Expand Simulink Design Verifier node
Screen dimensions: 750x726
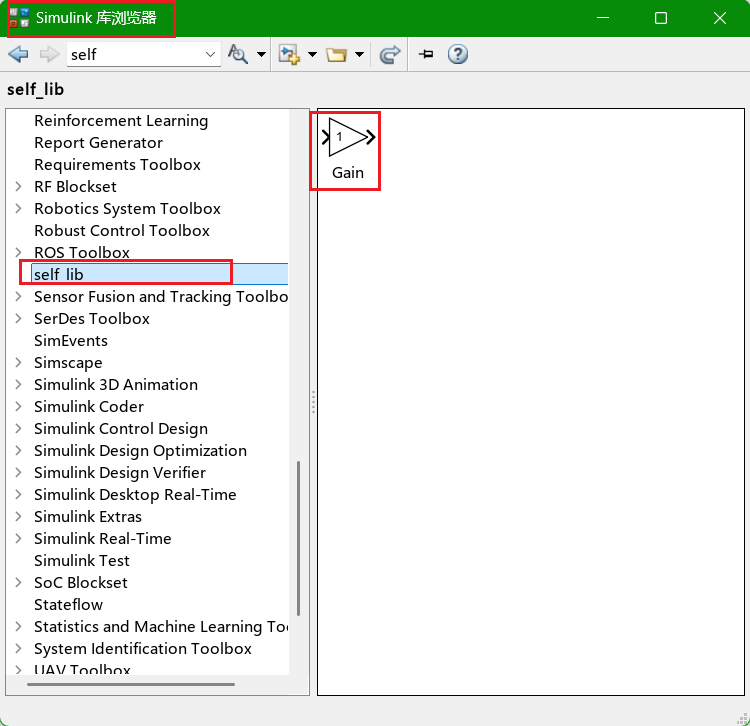point(19,473)
